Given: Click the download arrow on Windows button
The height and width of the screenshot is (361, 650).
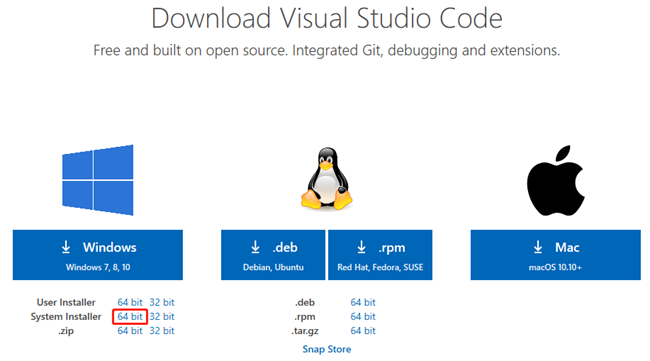Looking at the screenshot, I should coord(66,247).
